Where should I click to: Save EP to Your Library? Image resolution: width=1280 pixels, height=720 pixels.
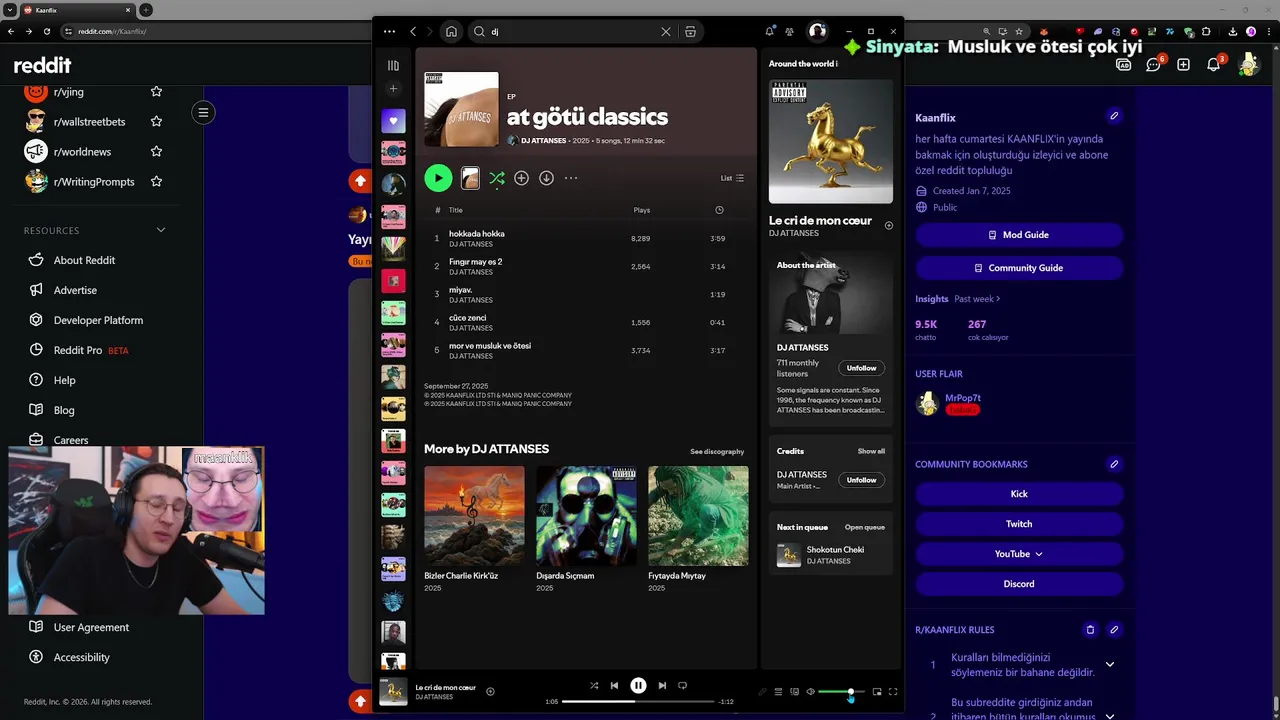coord(521,178)
